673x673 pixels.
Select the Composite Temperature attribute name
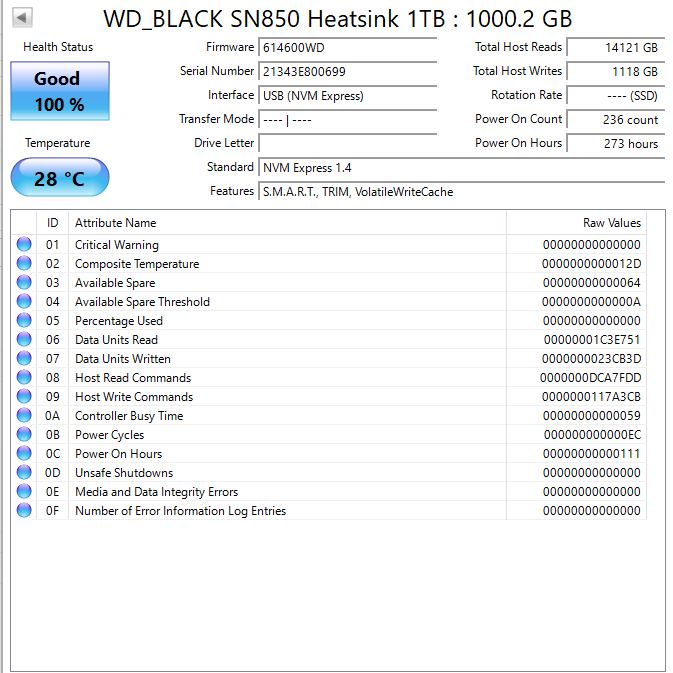point(137,264)
